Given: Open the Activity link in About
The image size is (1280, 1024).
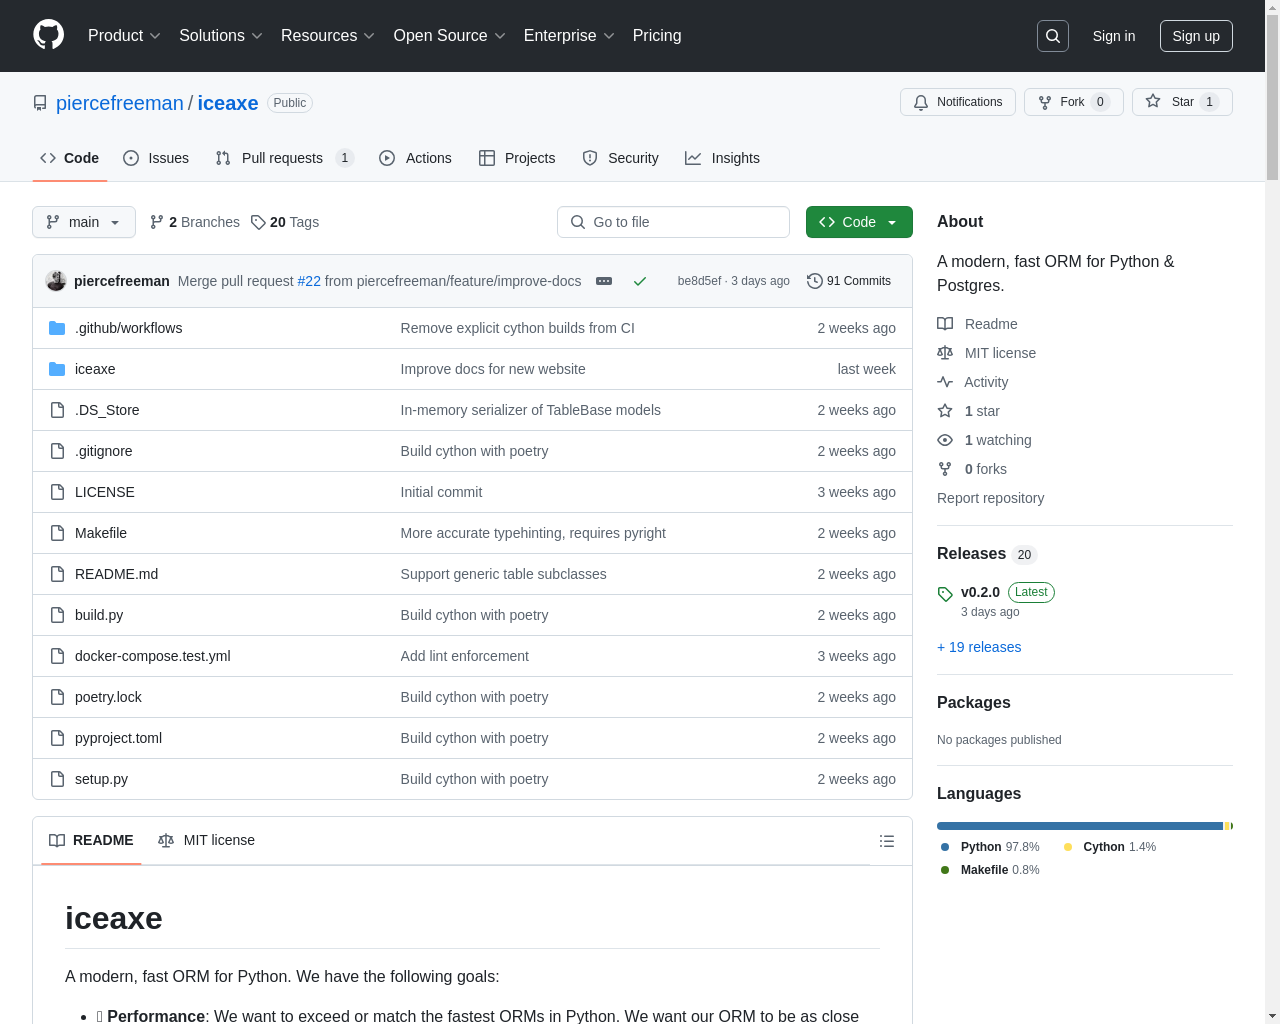Looking at the screenshot, I should click(973, 382).
